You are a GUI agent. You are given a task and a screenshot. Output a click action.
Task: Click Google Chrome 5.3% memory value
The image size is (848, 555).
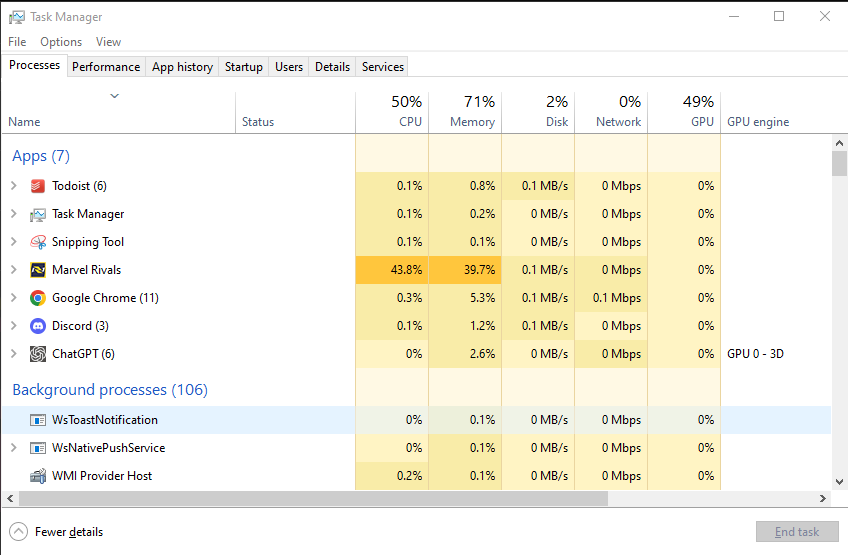pyautogui.click(x=482, y=298)
